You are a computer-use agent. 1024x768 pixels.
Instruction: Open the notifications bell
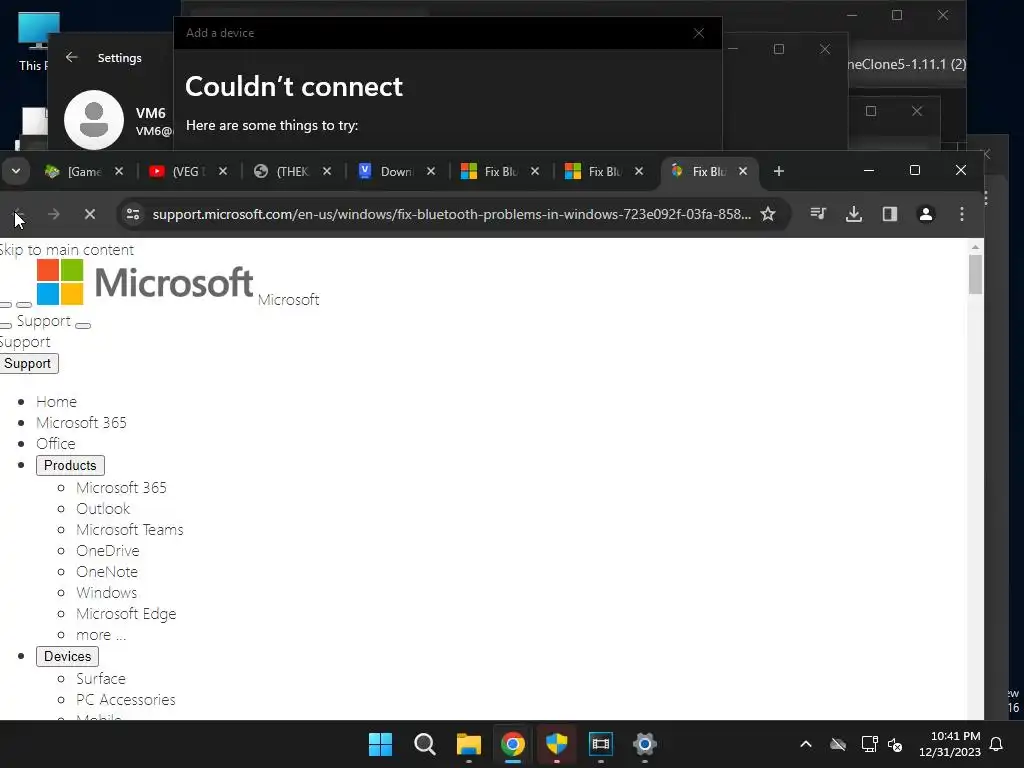(x=997, y=744)
